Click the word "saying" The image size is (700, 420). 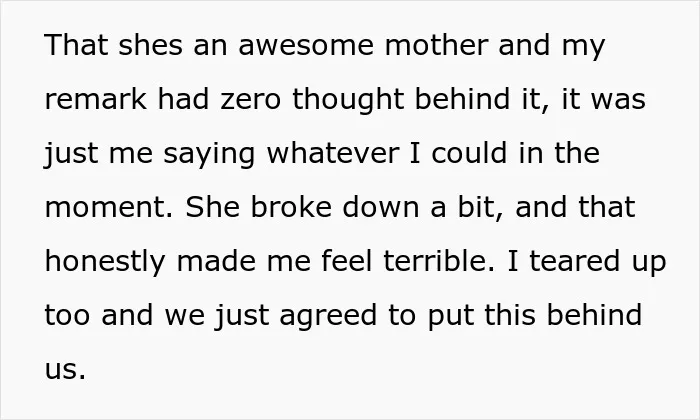[209, 154]
